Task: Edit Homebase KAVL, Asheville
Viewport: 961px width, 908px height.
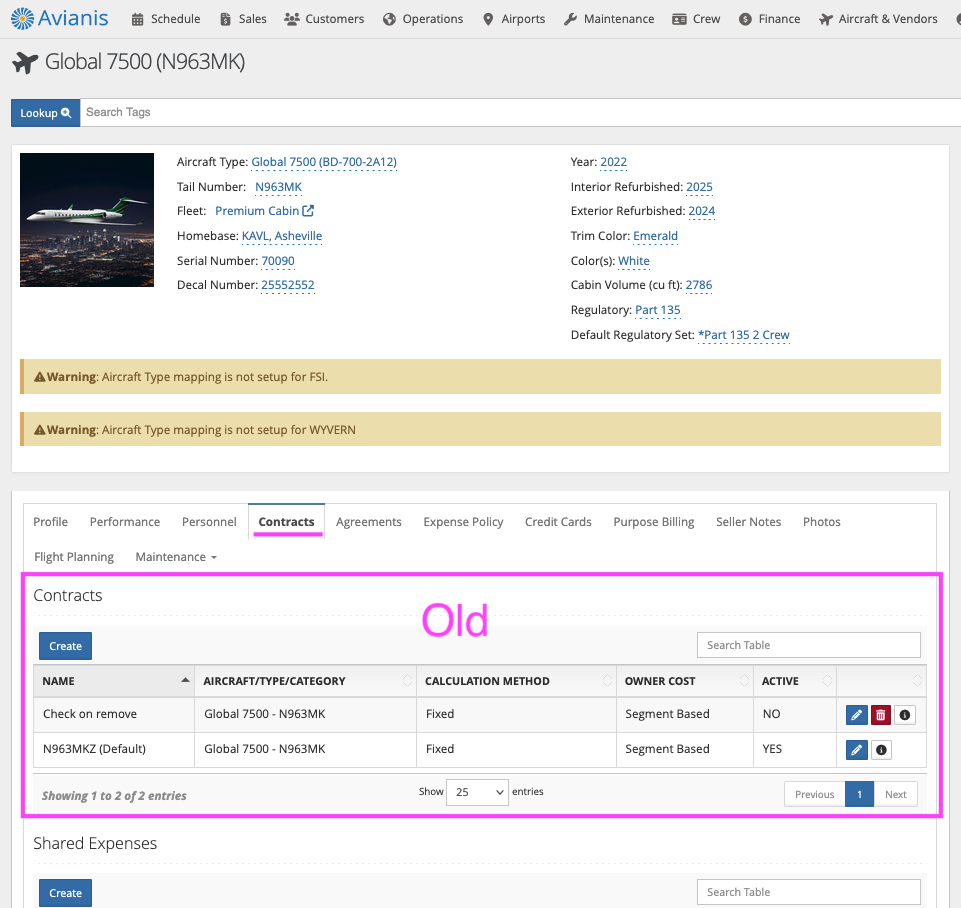Action: pos(282,236)
